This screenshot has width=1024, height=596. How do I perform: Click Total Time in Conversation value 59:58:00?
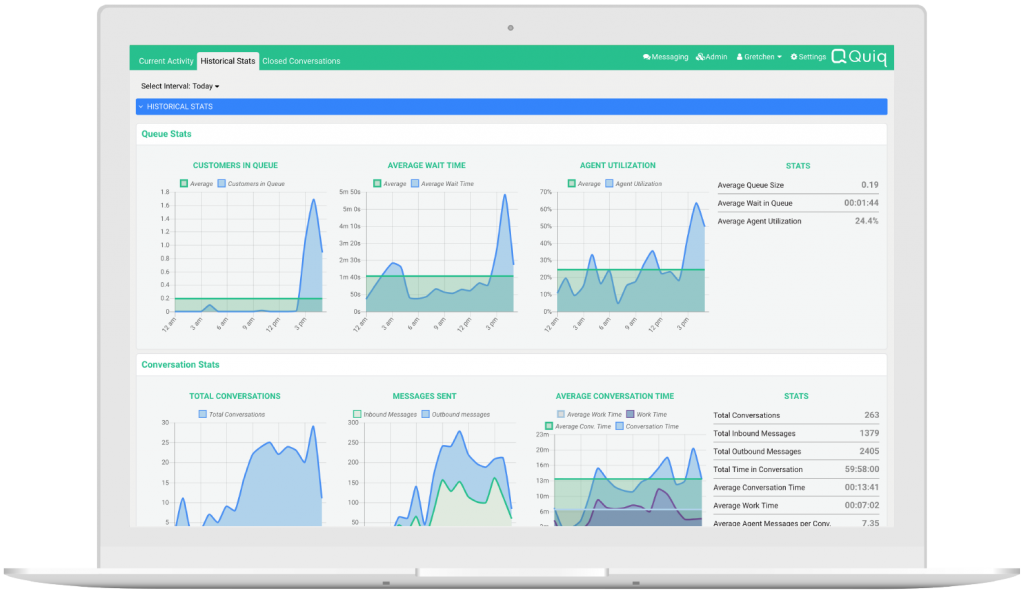pos(862,469)
